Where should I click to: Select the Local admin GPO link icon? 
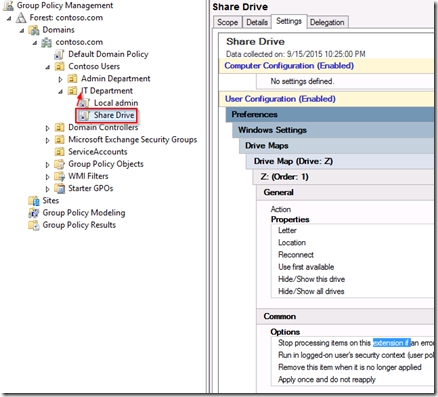pyautogui.click(x=85, y=103)
